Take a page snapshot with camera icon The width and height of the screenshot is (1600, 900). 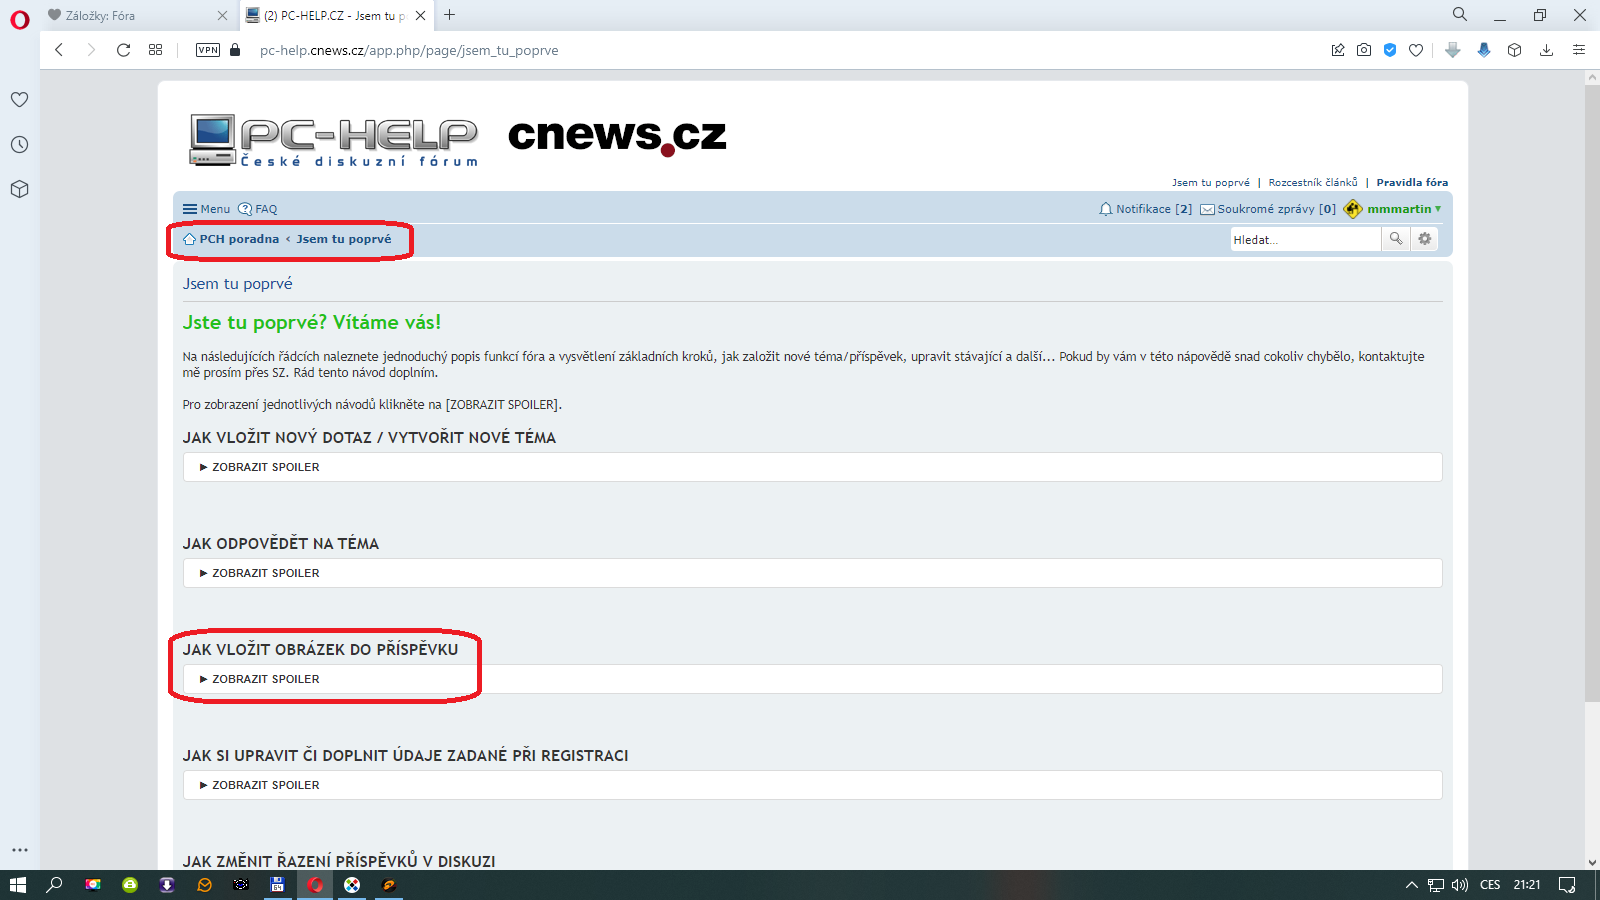pyautogui.click(x=1364, y=50)
